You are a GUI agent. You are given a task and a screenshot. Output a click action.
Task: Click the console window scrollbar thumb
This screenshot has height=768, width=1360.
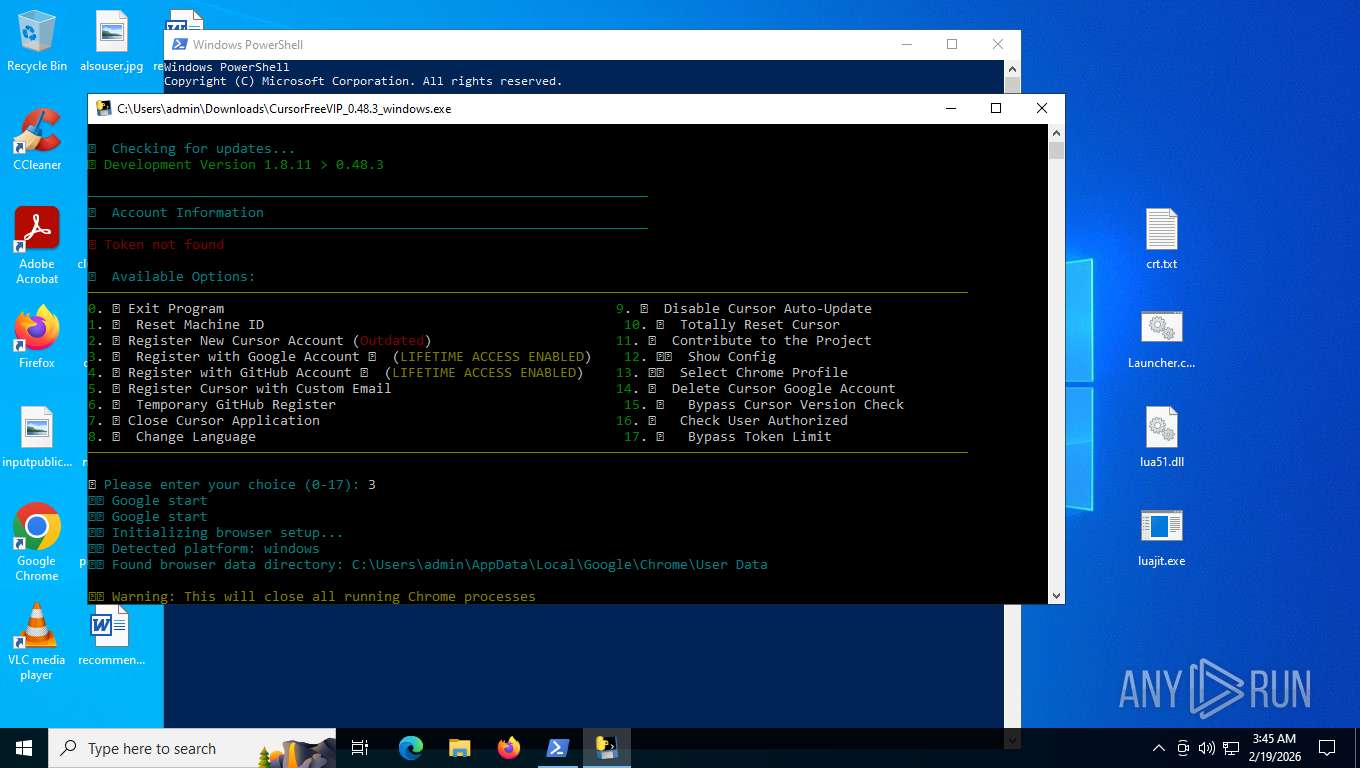tap(1056, 151)
